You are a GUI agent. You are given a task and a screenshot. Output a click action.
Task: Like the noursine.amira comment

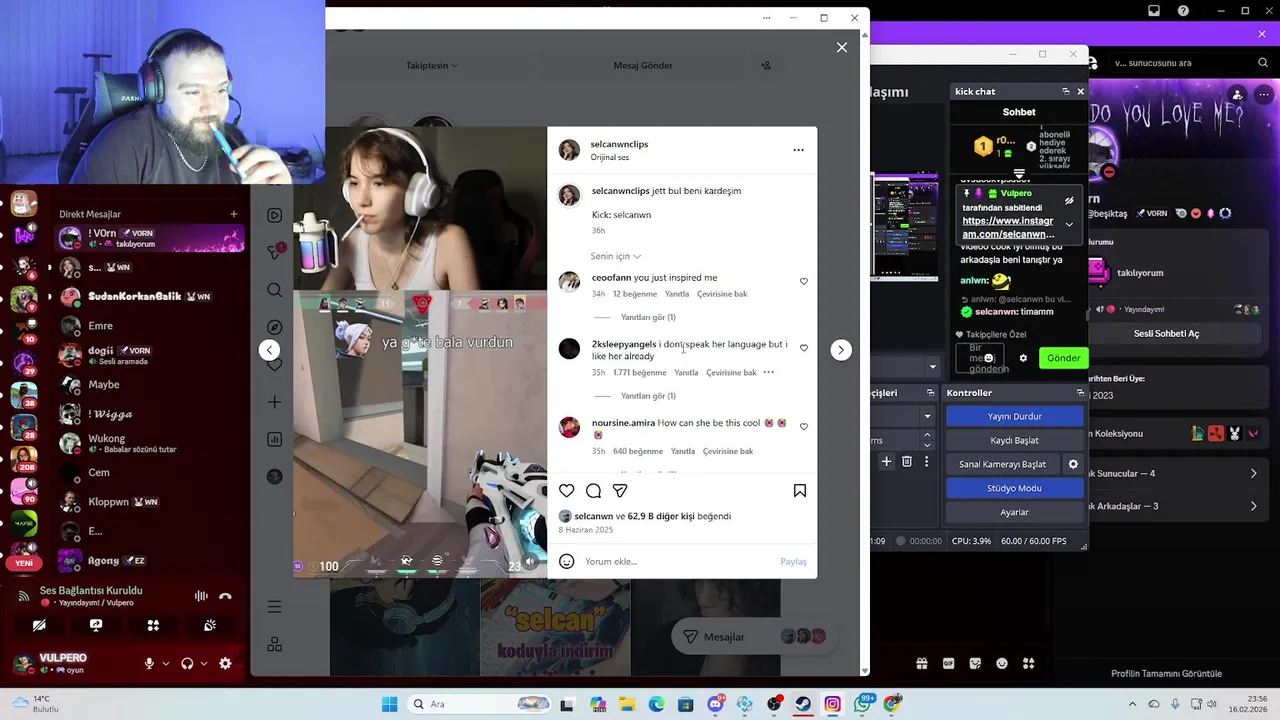(804, 427)
